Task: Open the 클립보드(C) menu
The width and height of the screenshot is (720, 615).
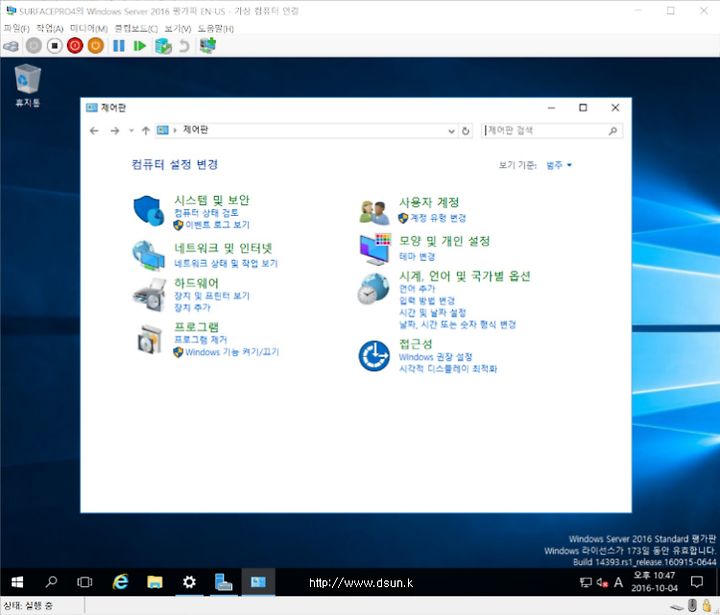Action: click(136, 28)
